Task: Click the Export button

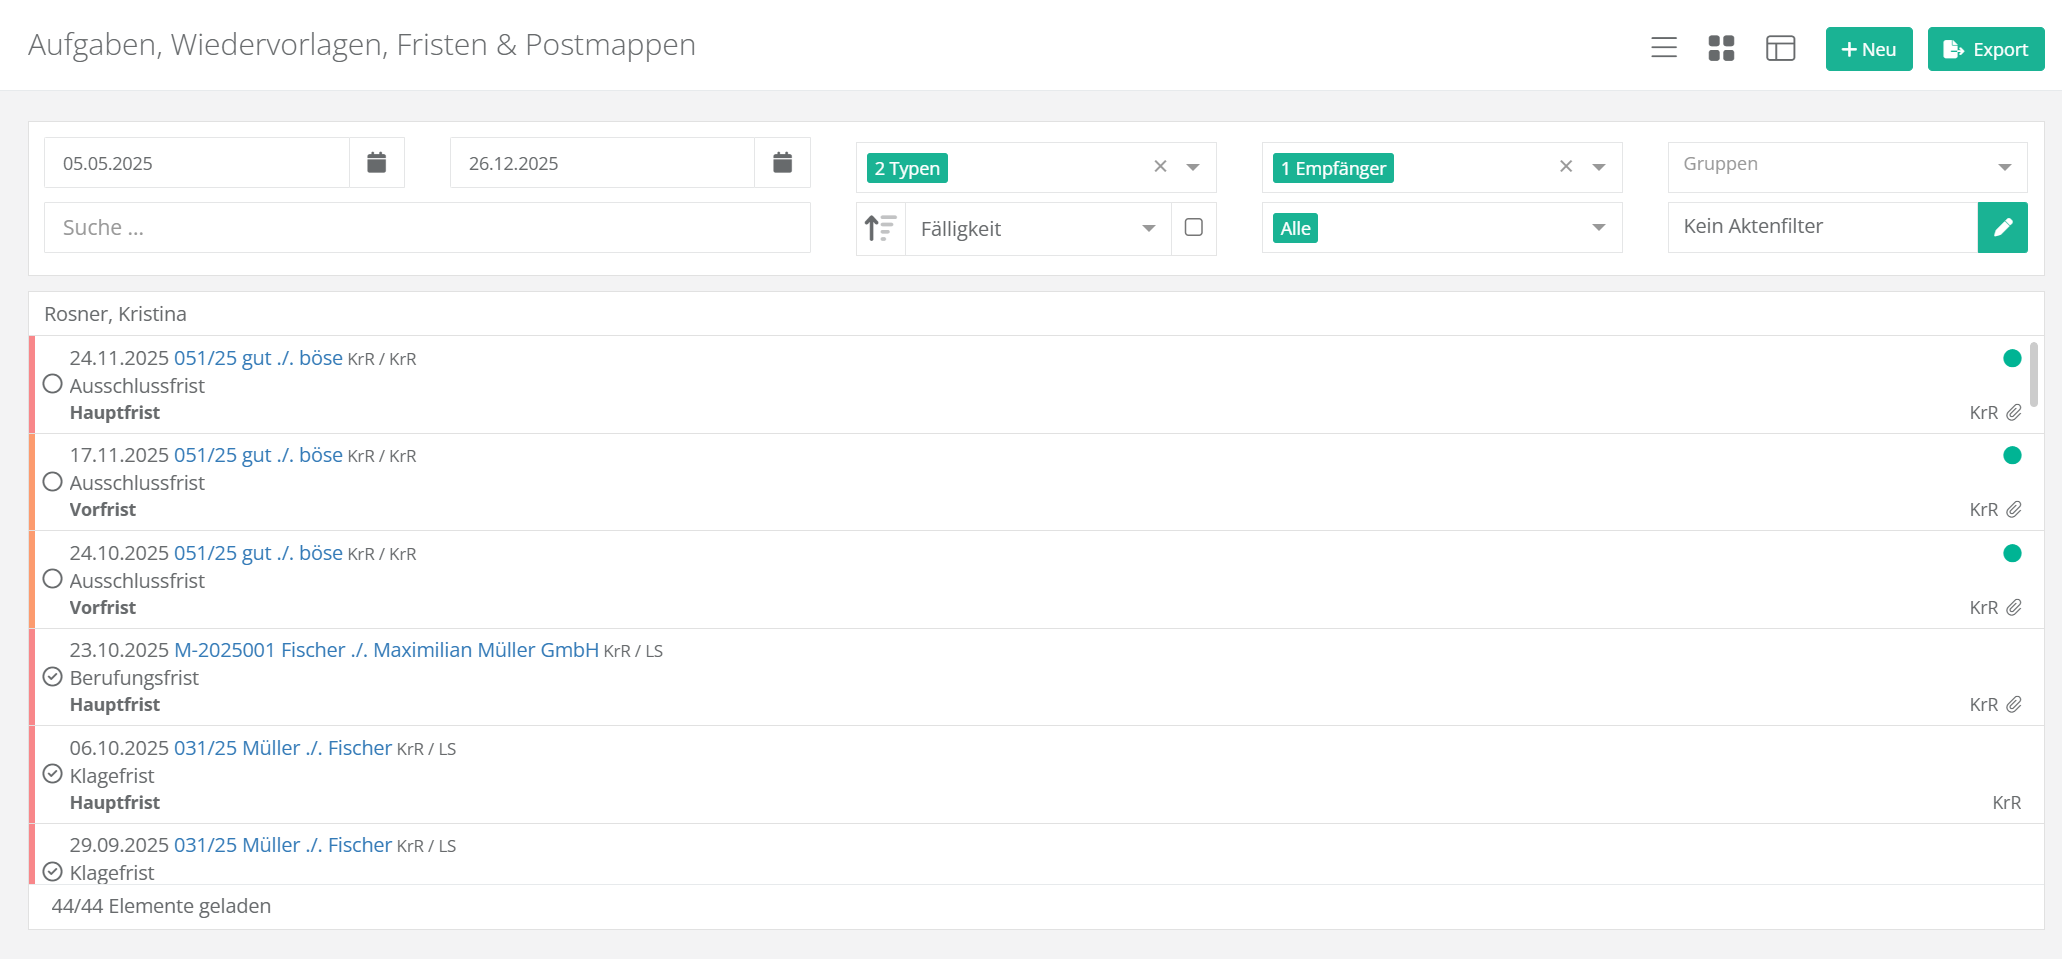Action: (x=1985, y=49)
